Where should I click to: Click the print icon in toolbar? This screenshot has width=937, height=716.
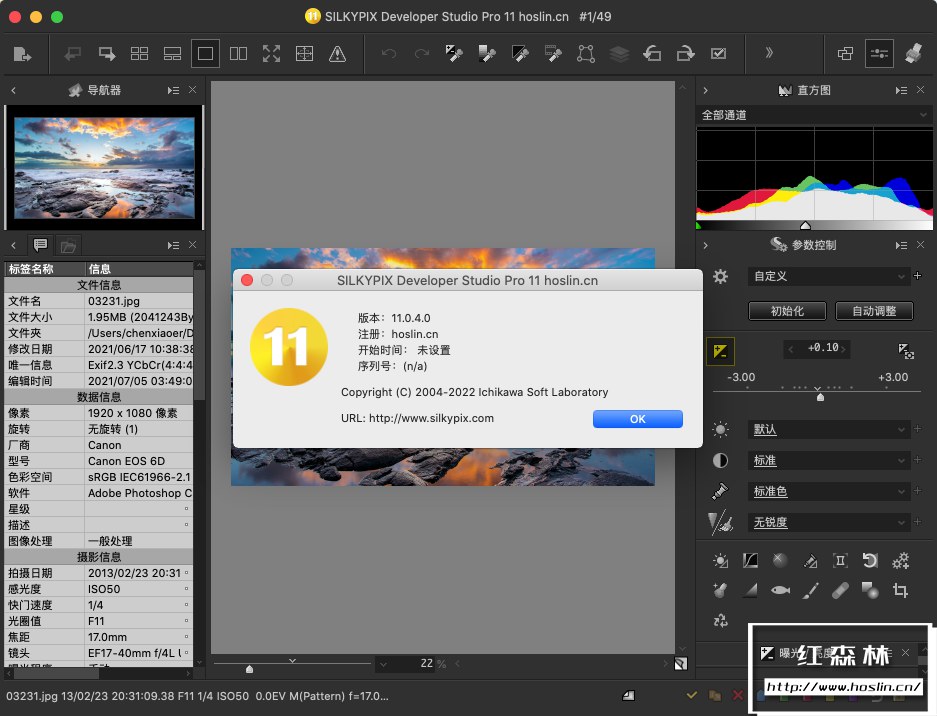tap(913, 54)
